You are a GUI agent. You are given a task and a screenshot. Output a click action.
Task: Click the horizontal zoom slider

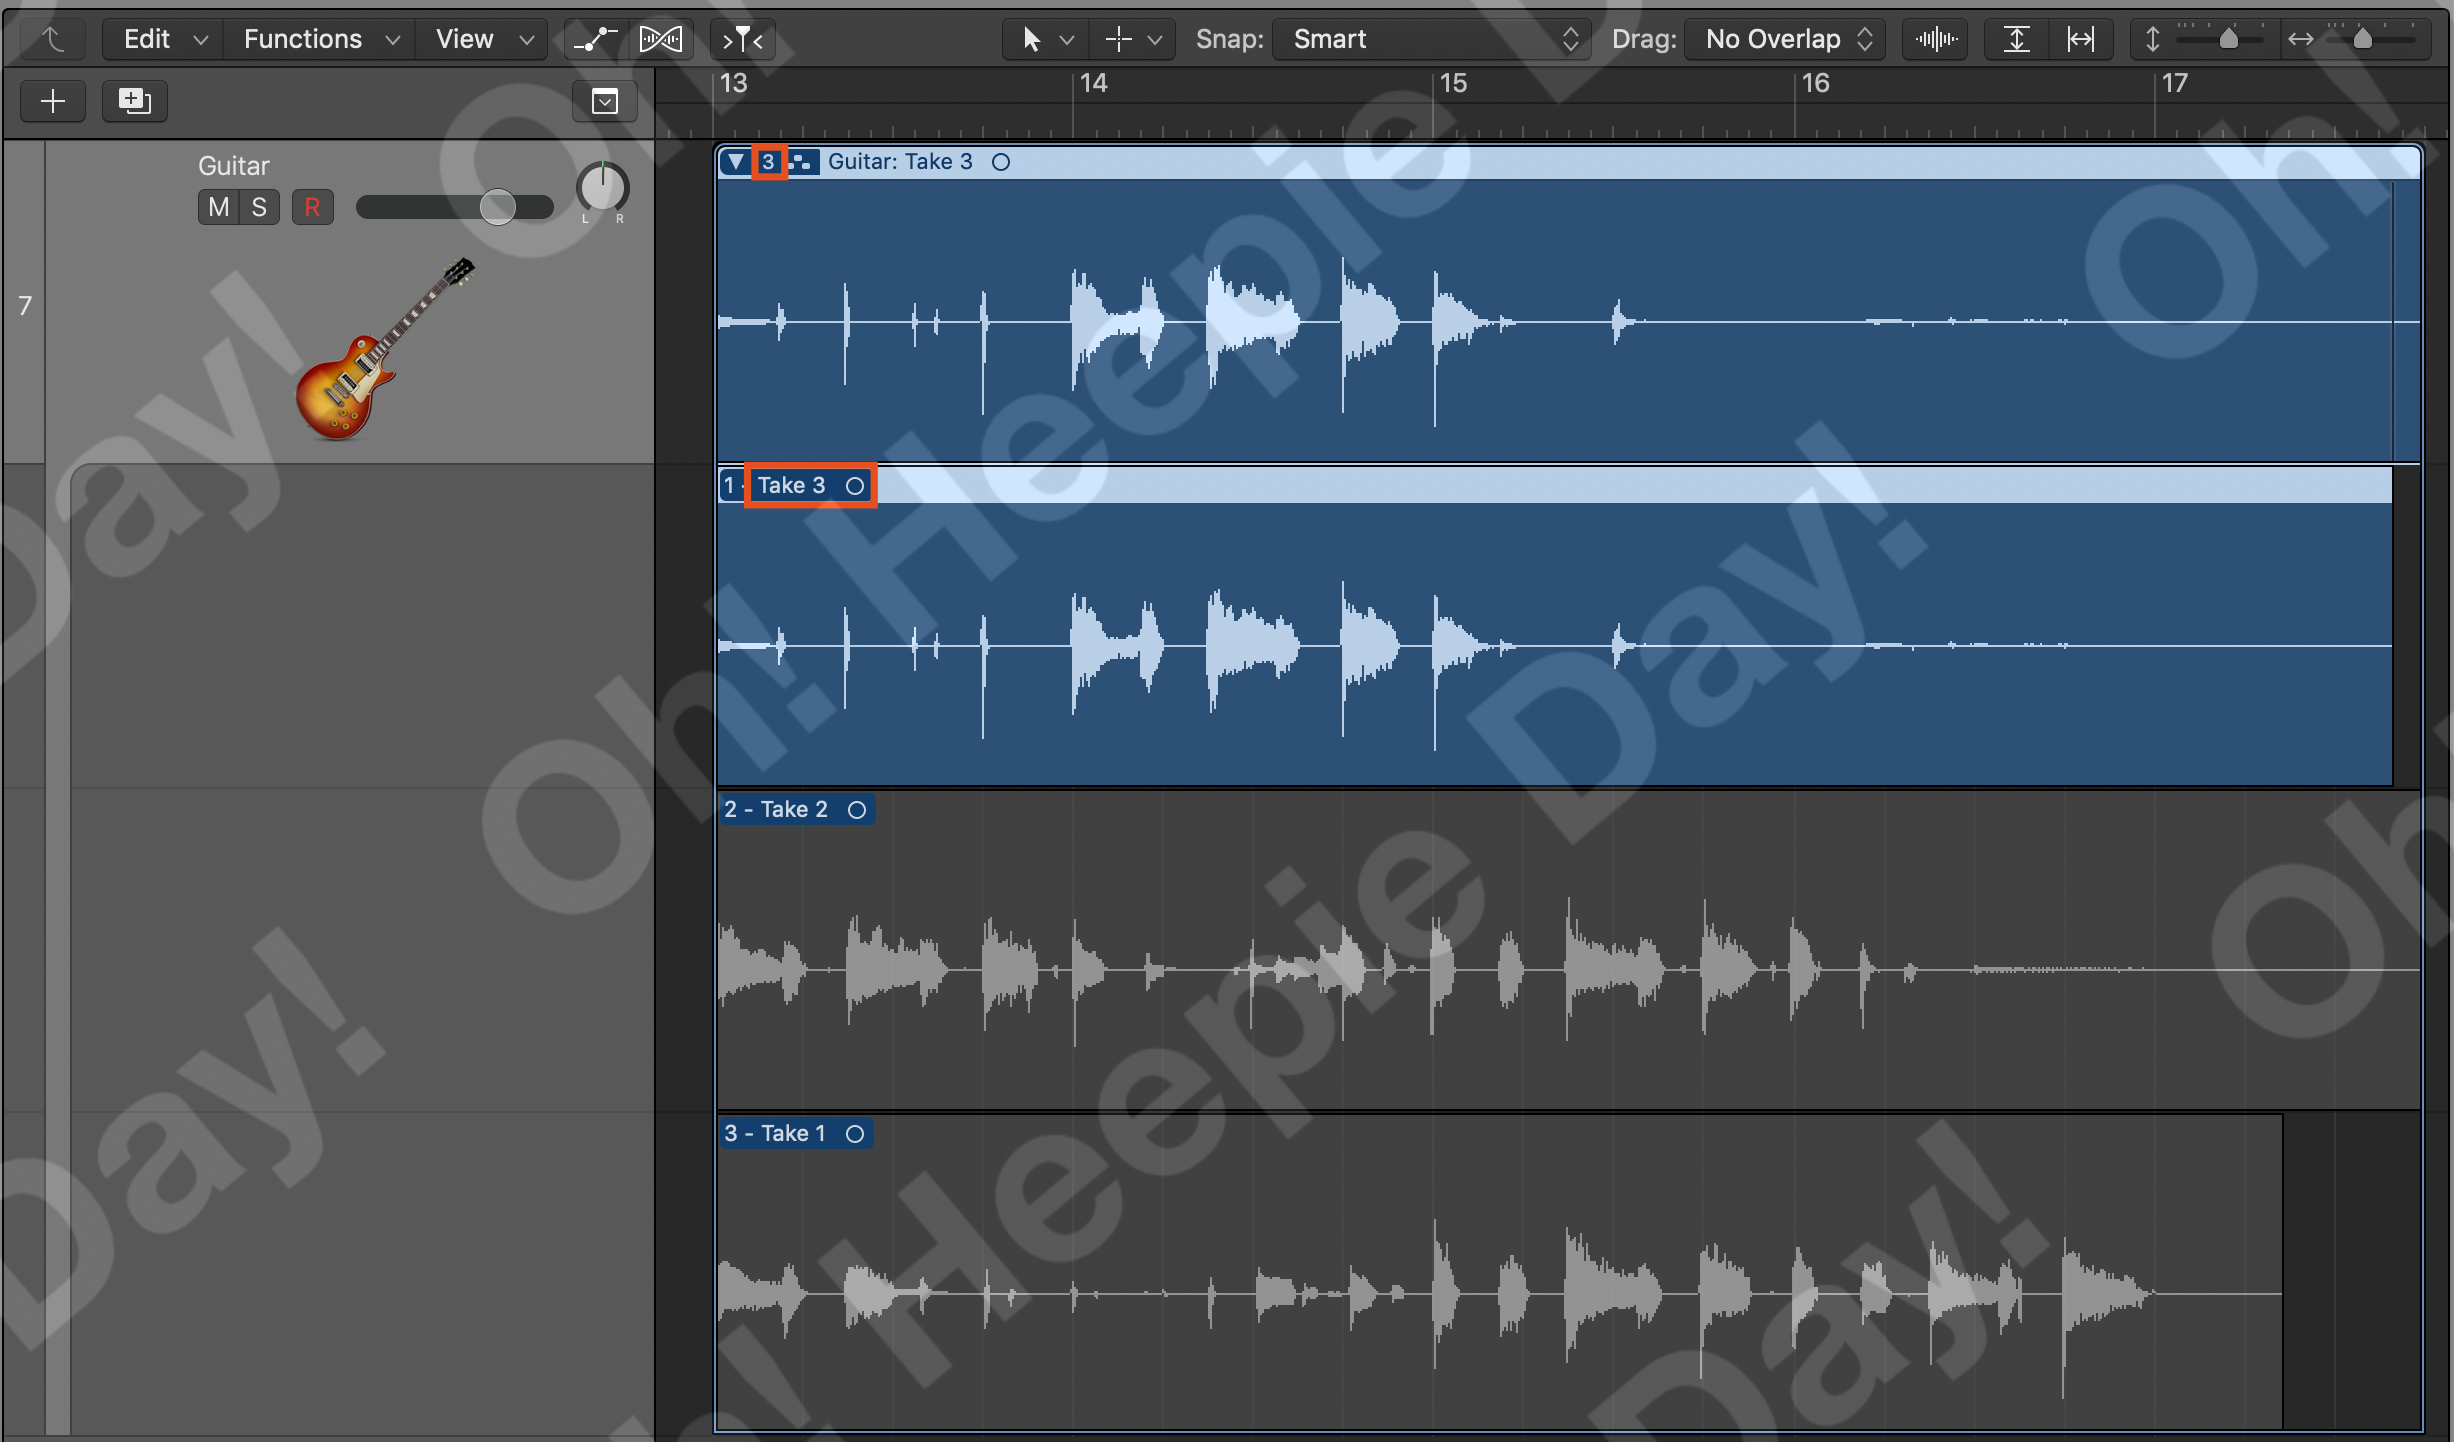[2371, 40]
